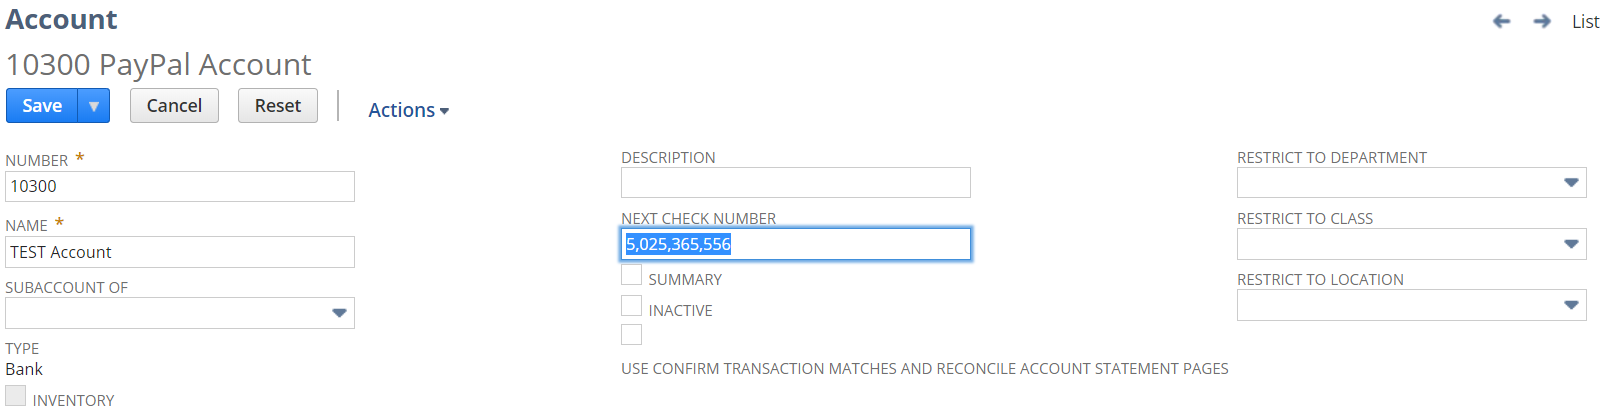Viewport: 1608px width, 419px height.
Task: Cancel editing the account
Action: pyautogui.click(x=174, y=106)
